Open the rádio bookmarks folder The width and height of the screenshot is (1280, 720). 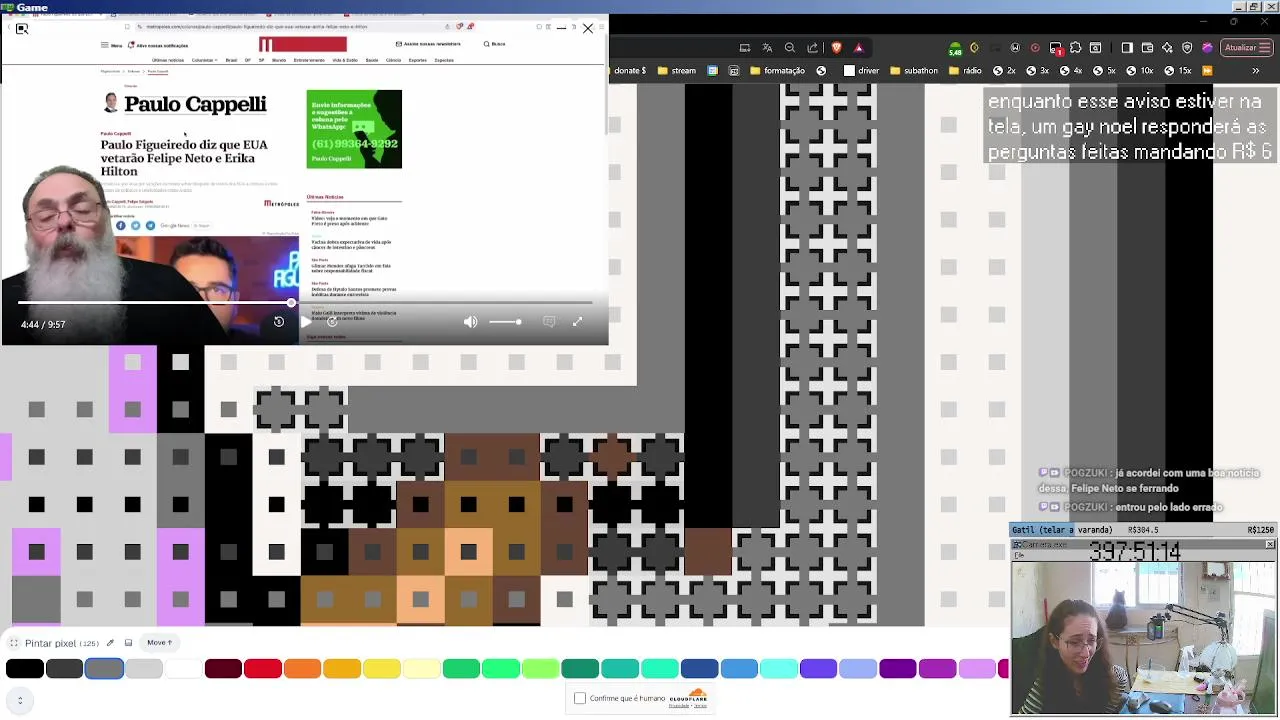click(x=965, y=71)
